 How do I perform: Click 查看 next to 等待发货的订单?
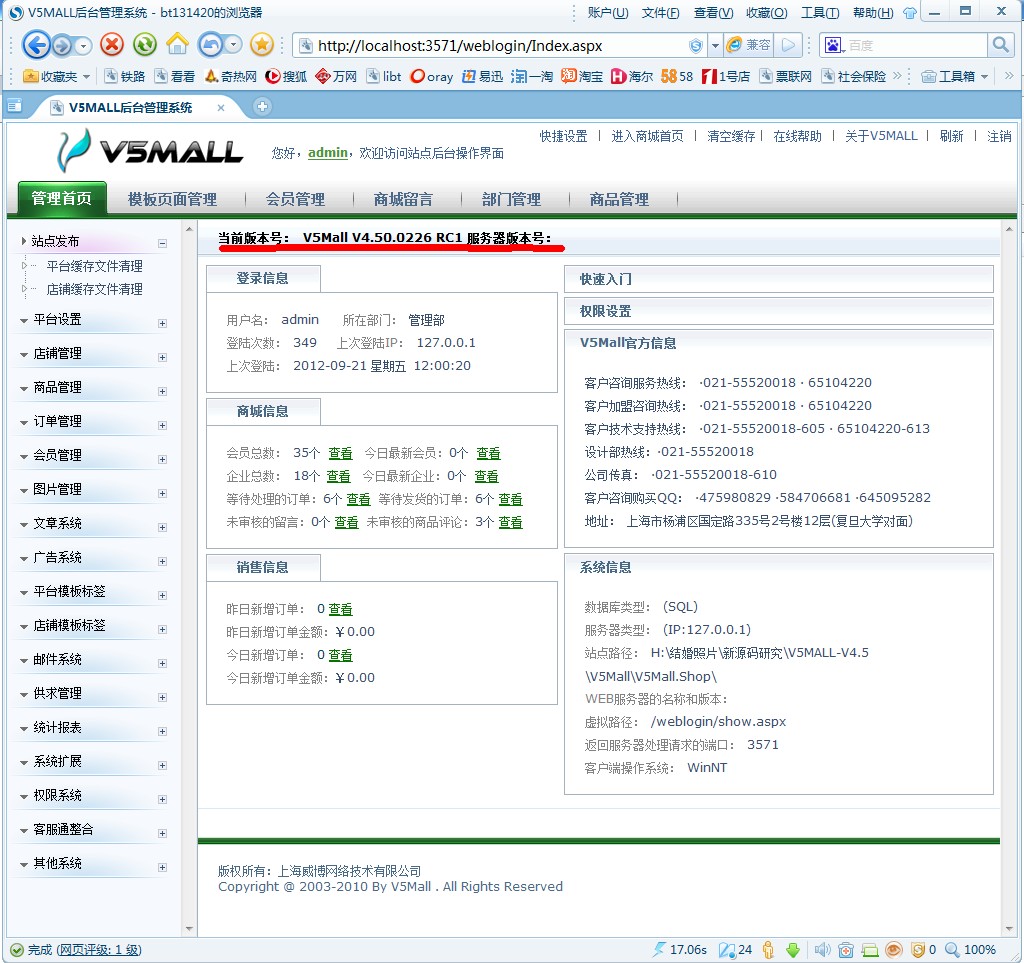click(510, 499)
